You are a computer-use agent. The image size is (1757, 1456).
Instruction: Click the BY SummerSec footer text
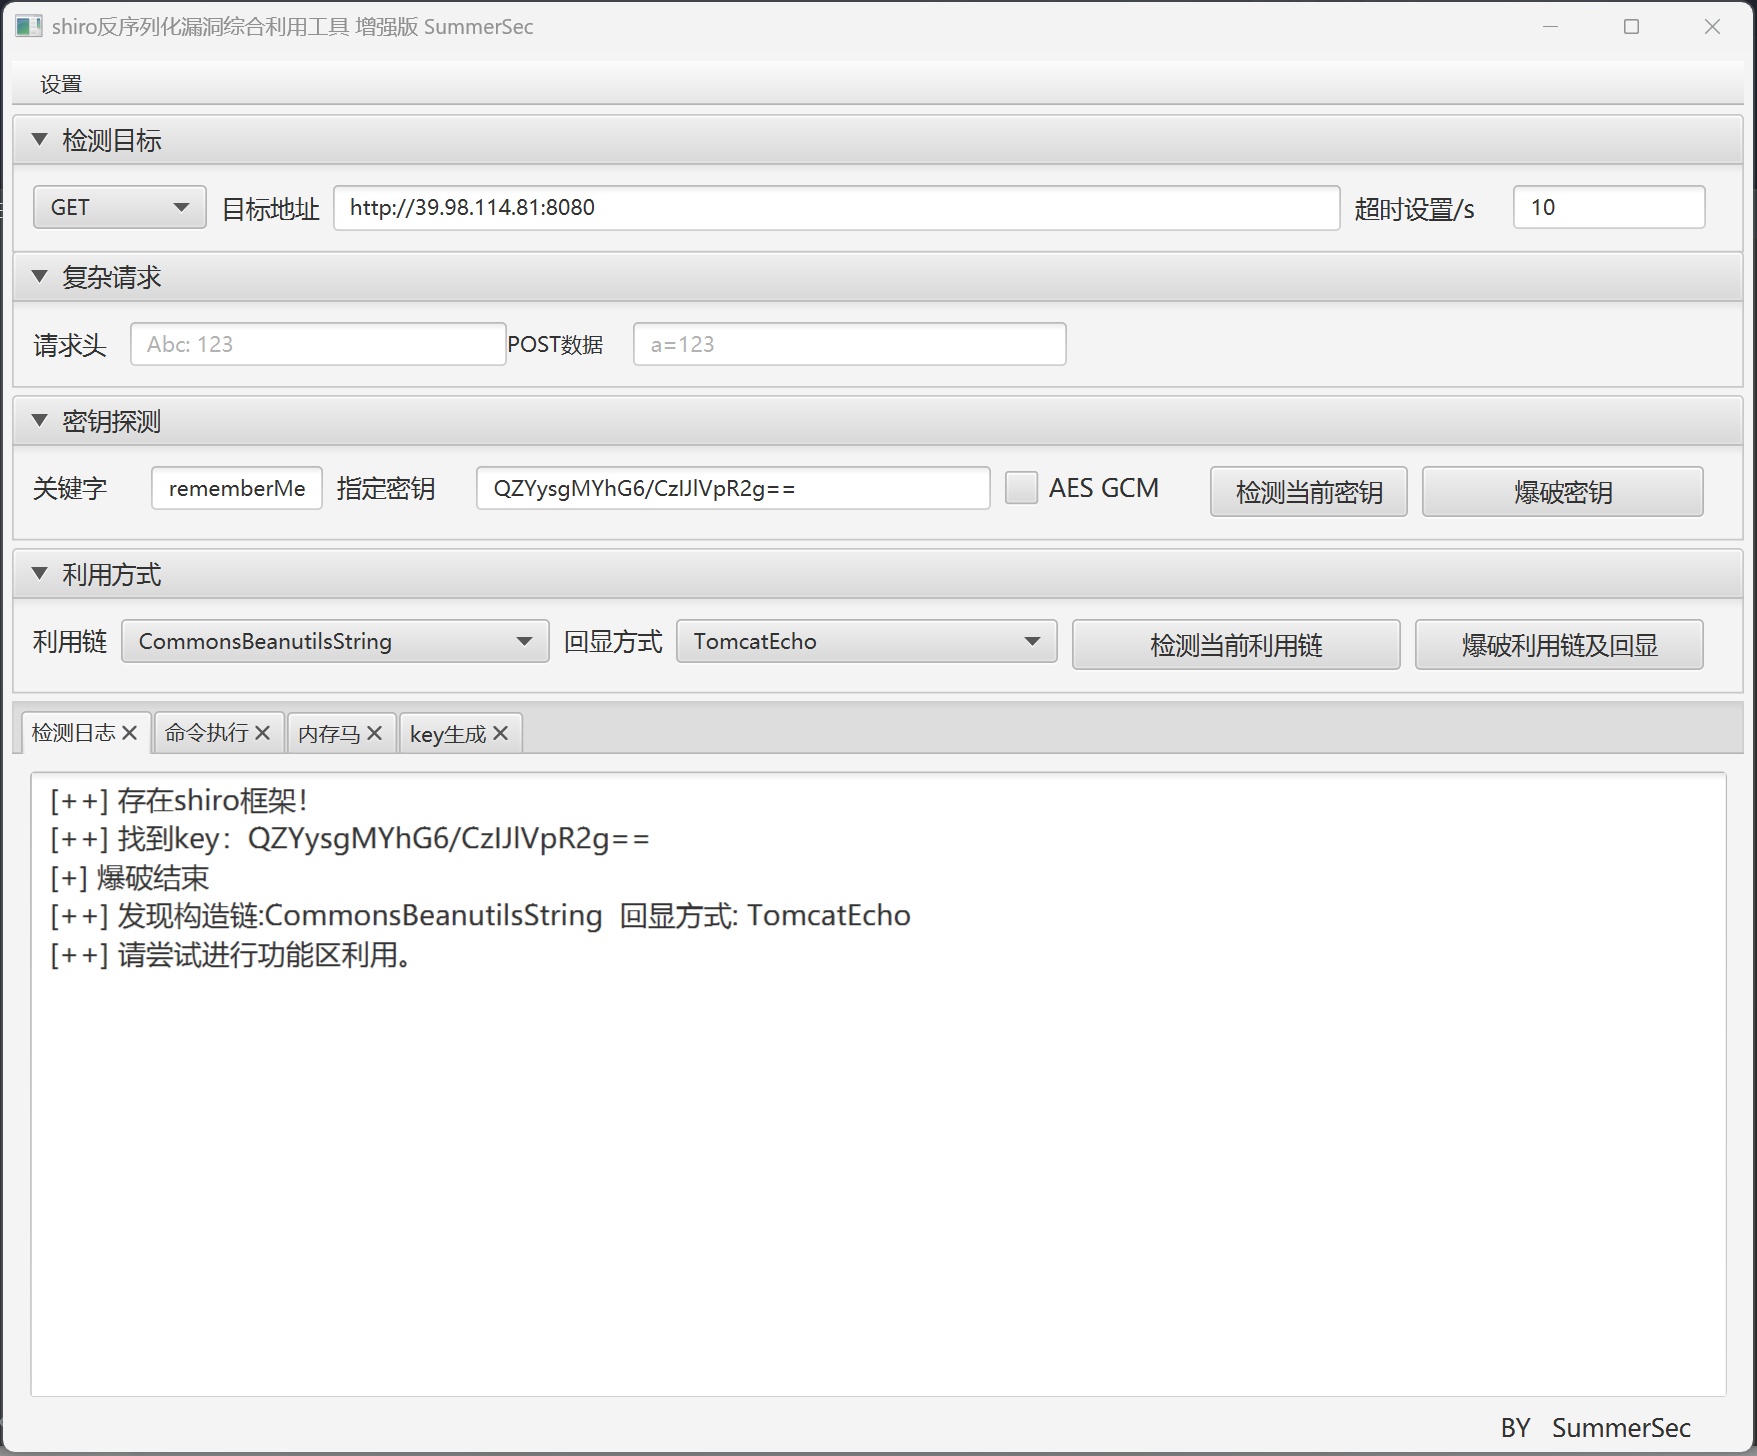(x=1595, y=1427)
